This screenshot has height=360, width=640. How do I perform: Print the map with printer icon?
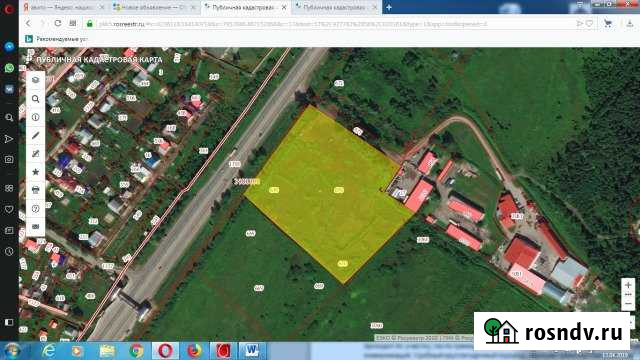click(x=36, y=190)
